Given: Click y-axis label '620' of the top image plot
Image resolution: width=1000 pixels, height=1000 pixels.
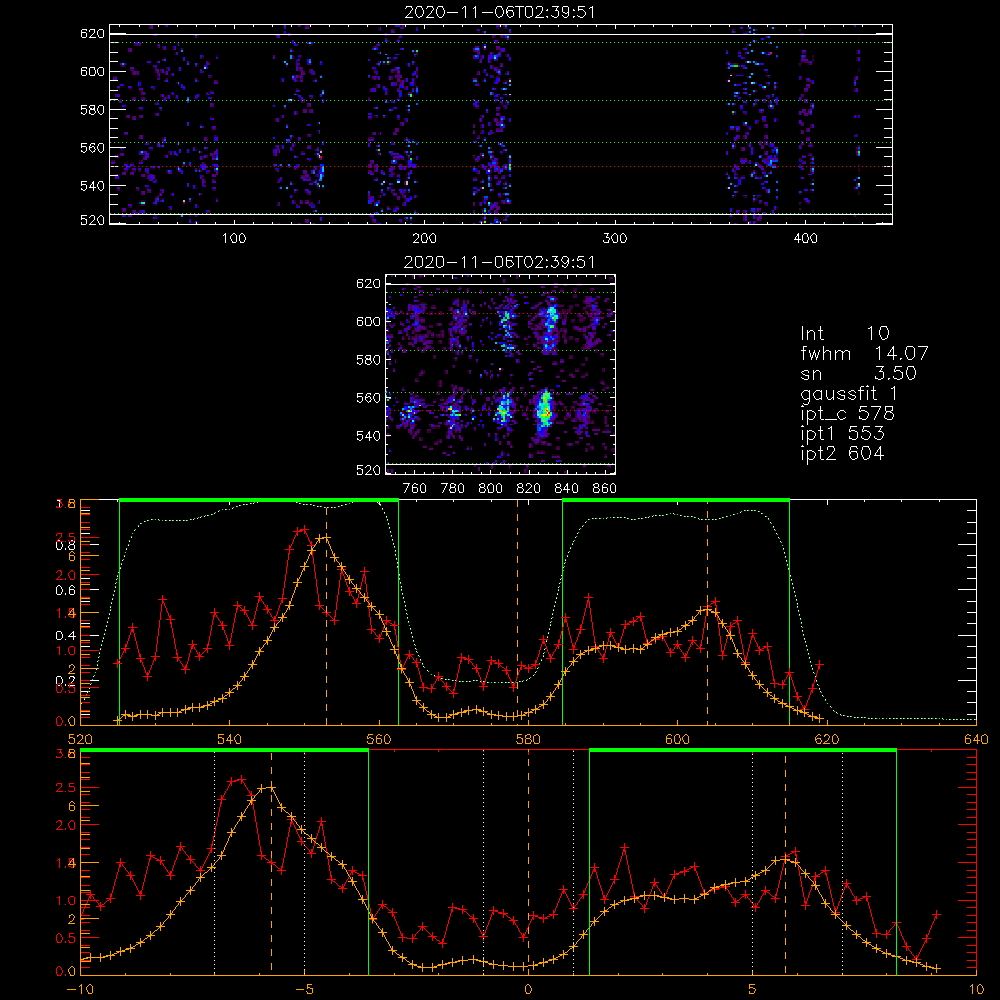Looking at the screenshot, I should click(92, 33).
